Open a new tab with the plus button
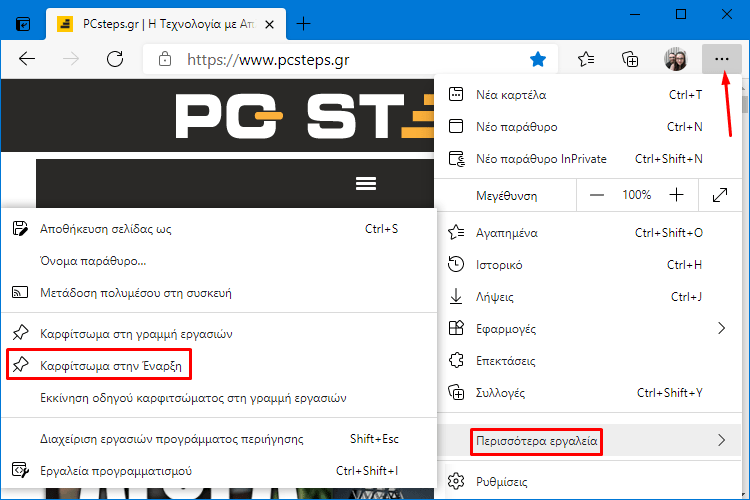Image resolution: width=750 pixels, height=500 pixels. click(303, 23)
